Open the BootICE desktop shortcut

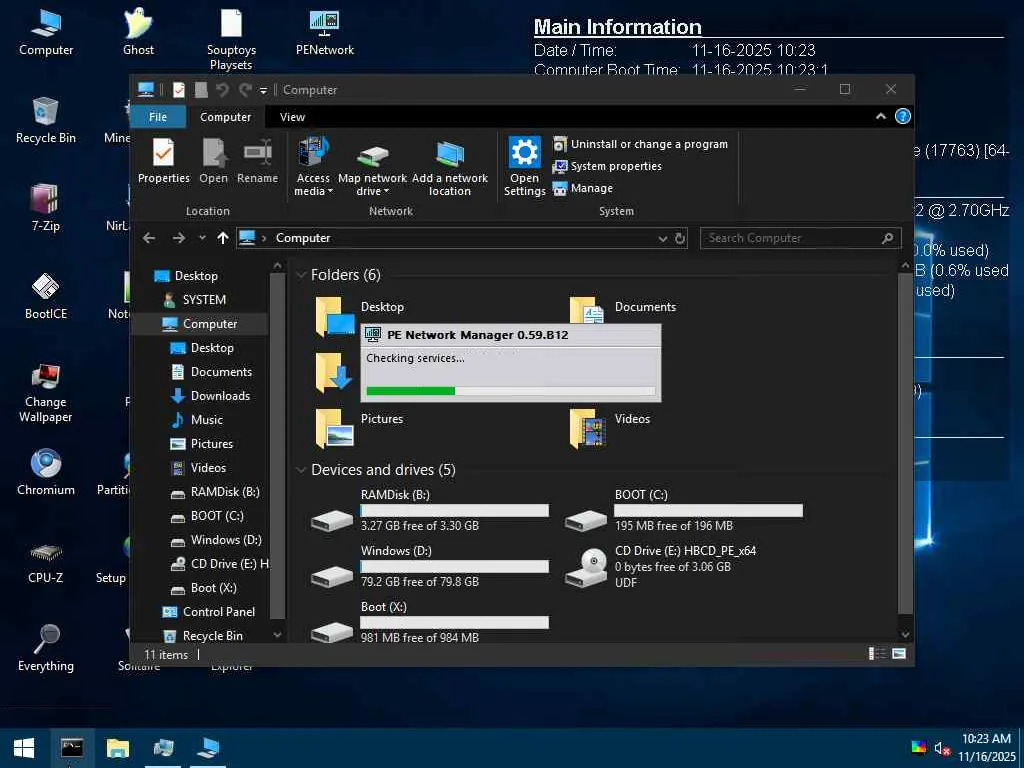pos(46,296)
